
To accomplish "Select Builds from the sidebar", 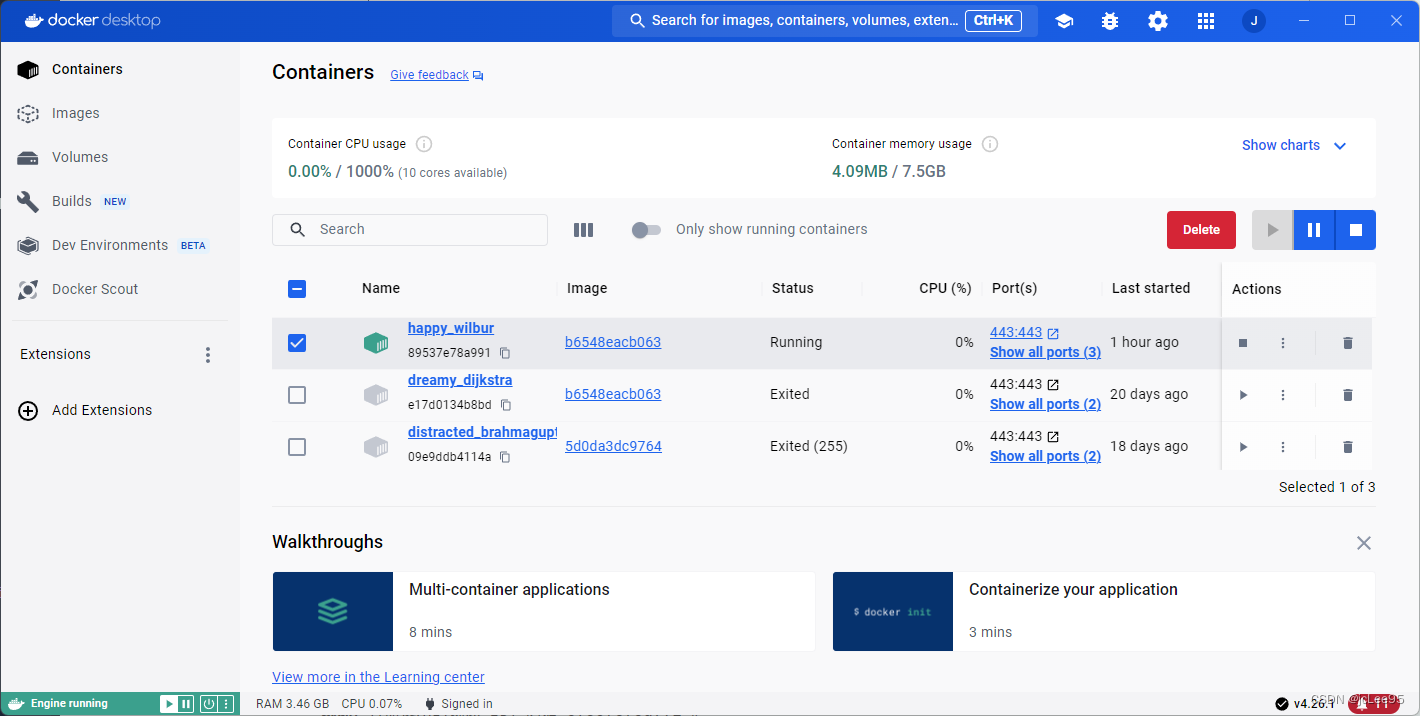I will (72, 201).
